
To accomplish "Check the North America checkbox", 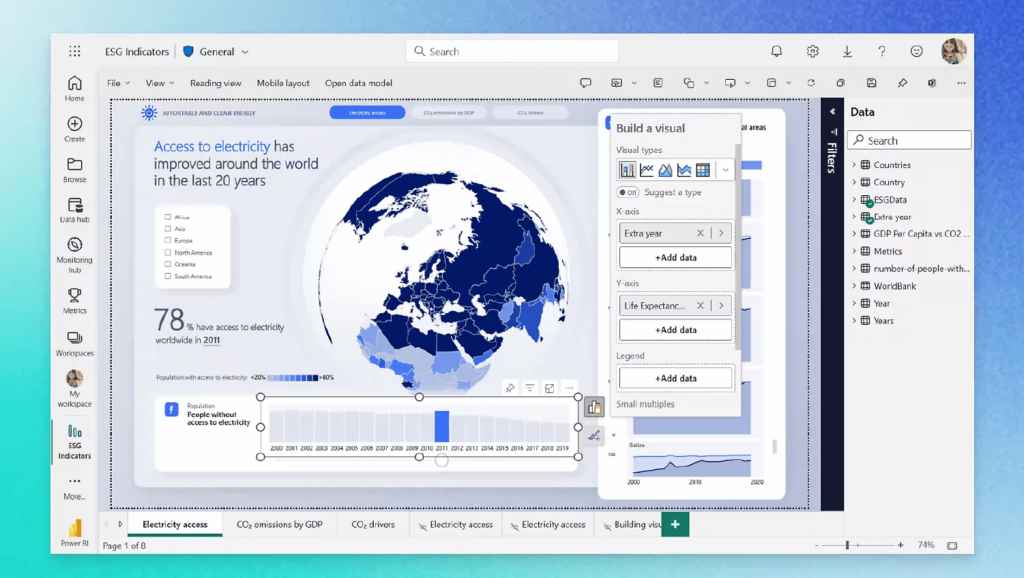I will (x=168, y=252).
